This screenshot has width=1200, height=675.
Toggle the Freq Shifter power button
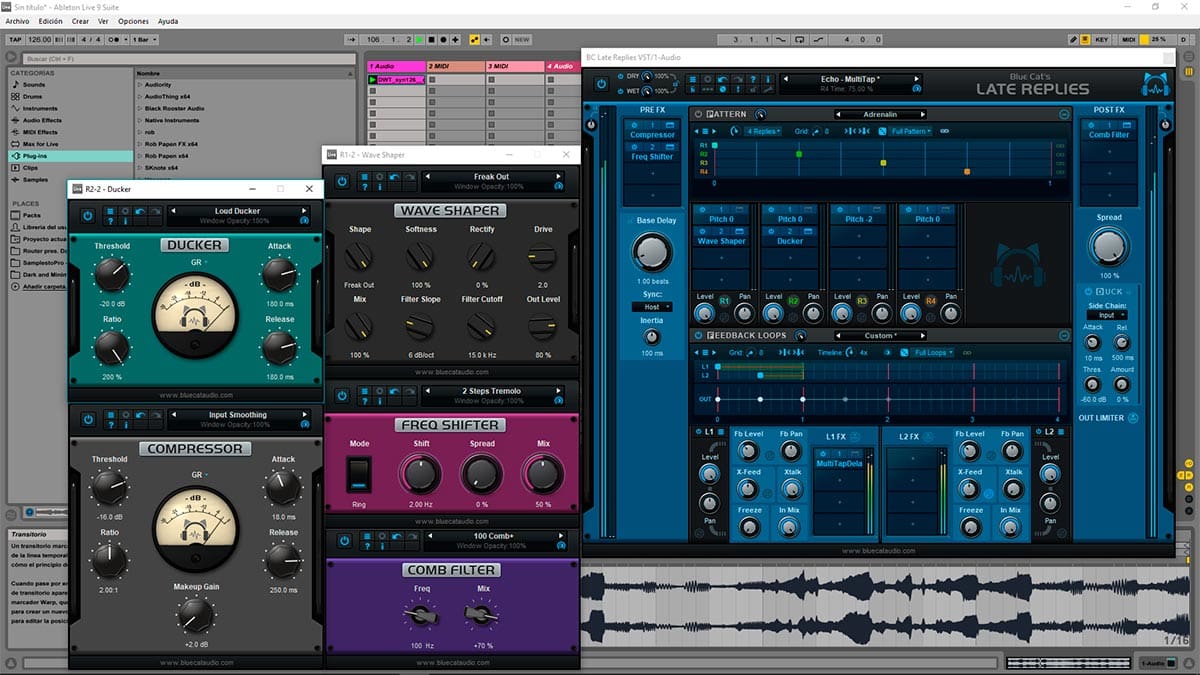[342, 396]
